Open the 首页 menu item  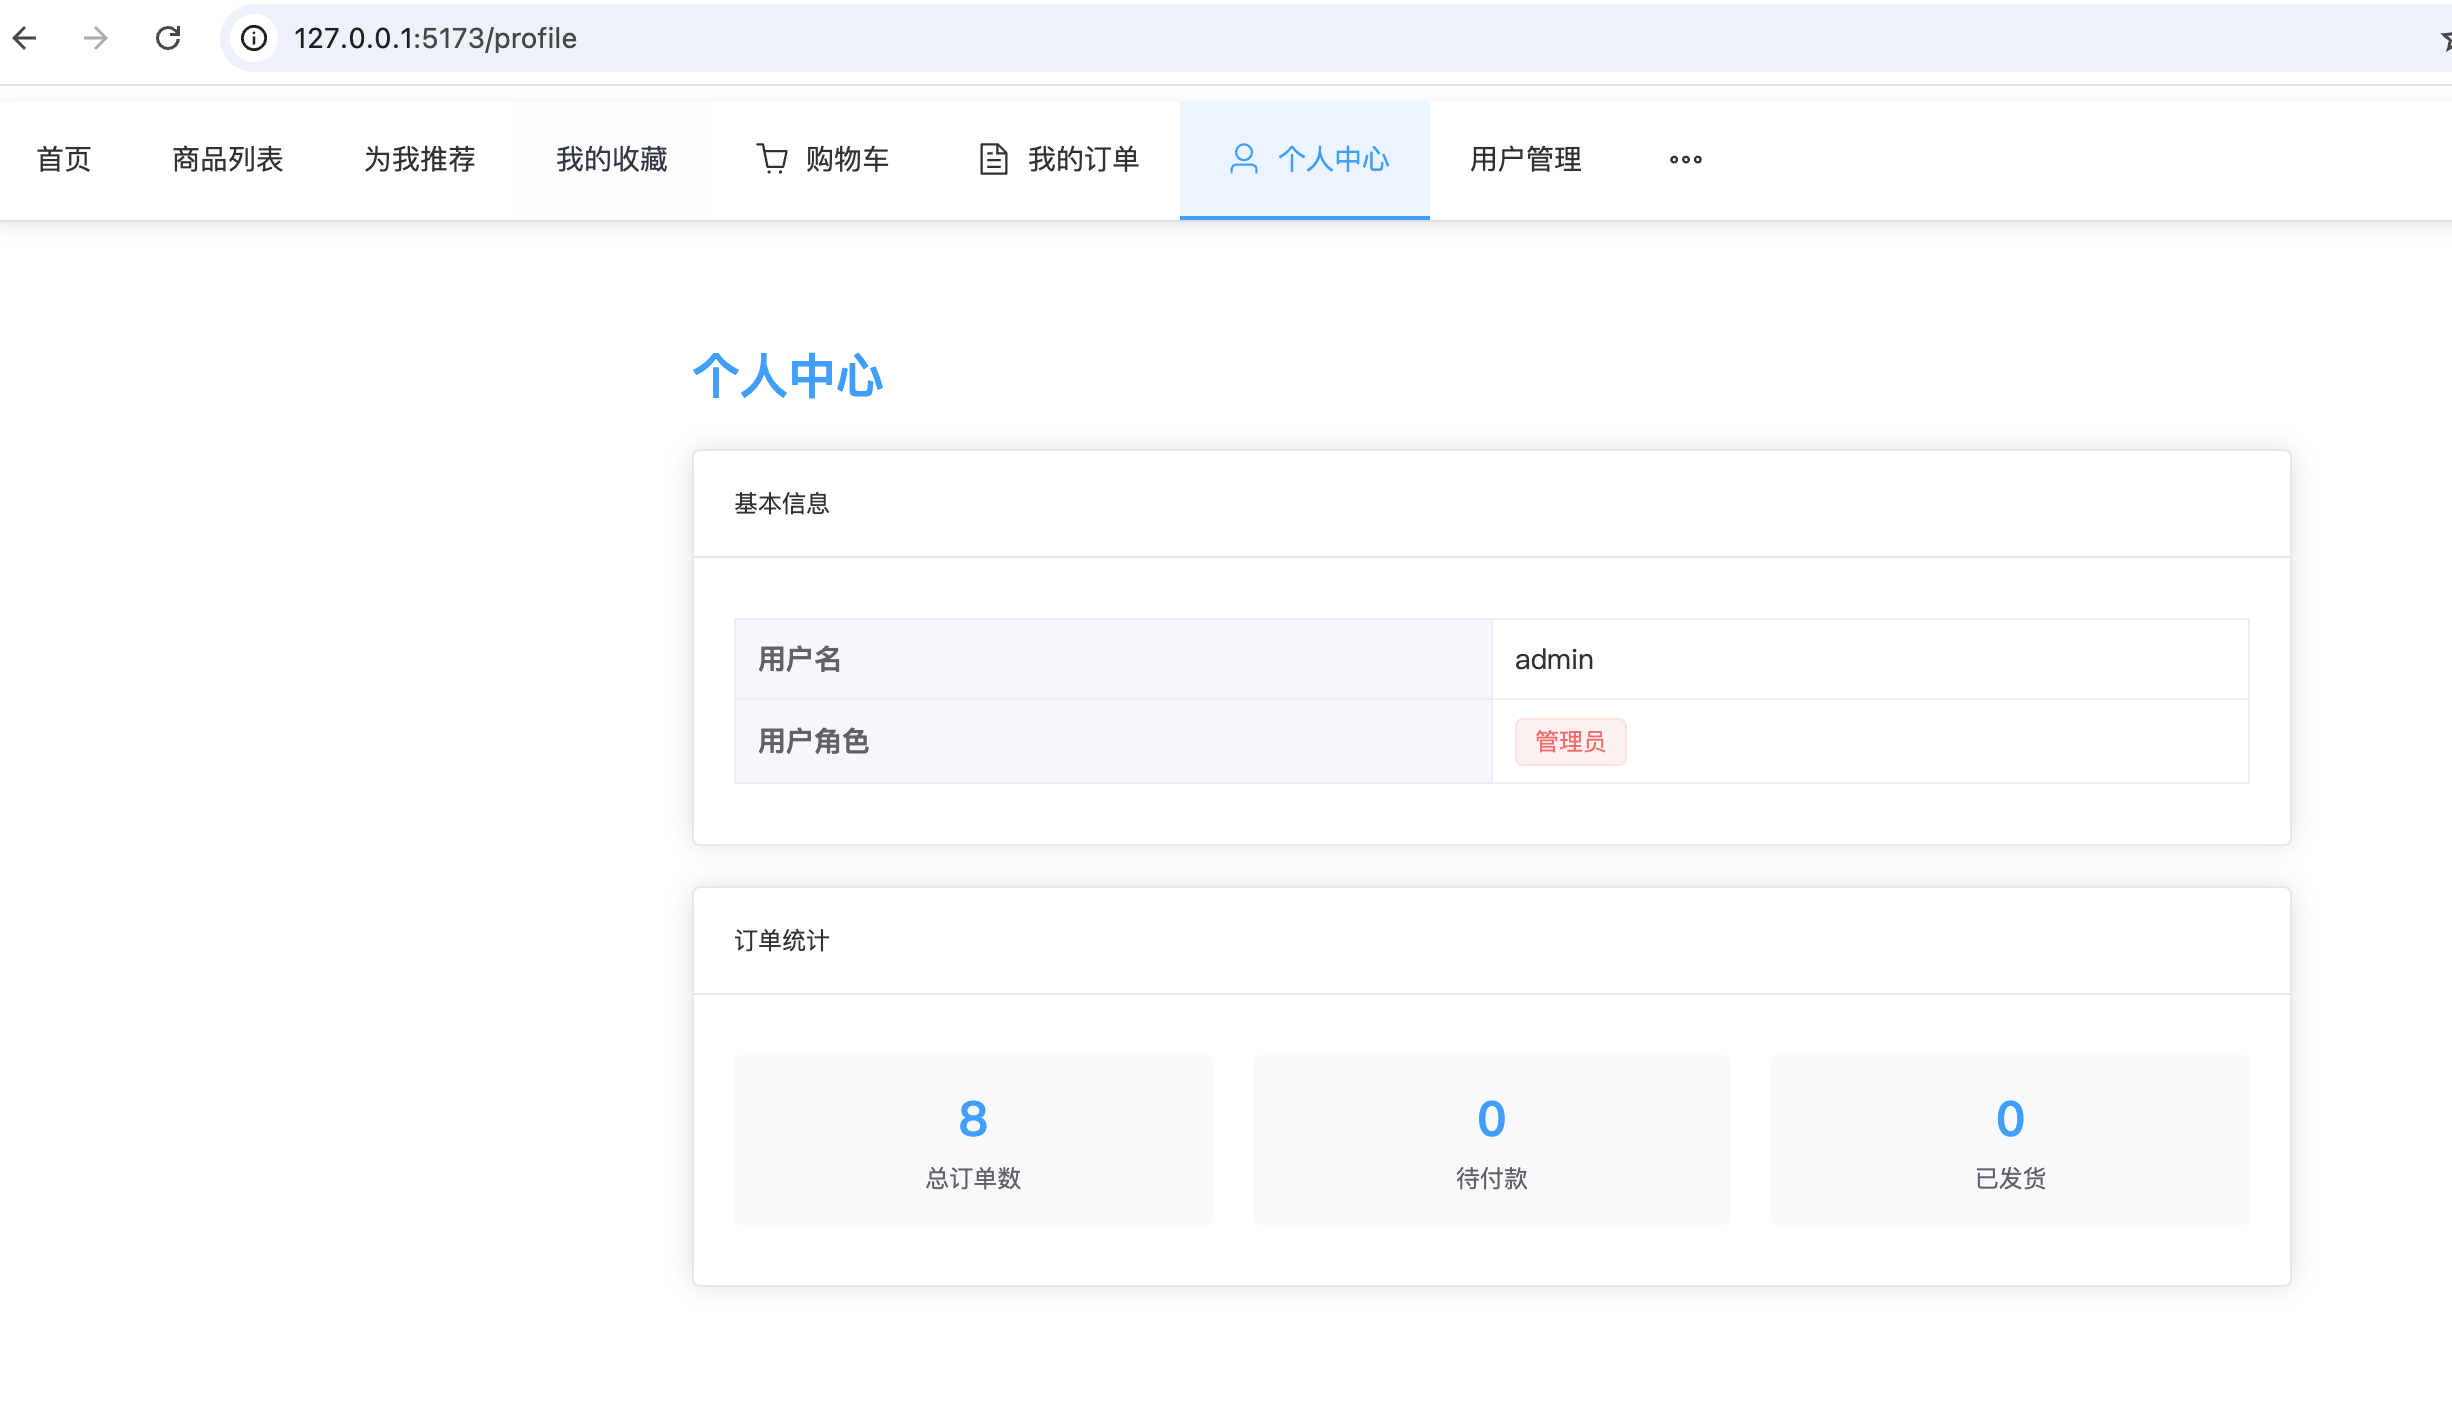64,159
